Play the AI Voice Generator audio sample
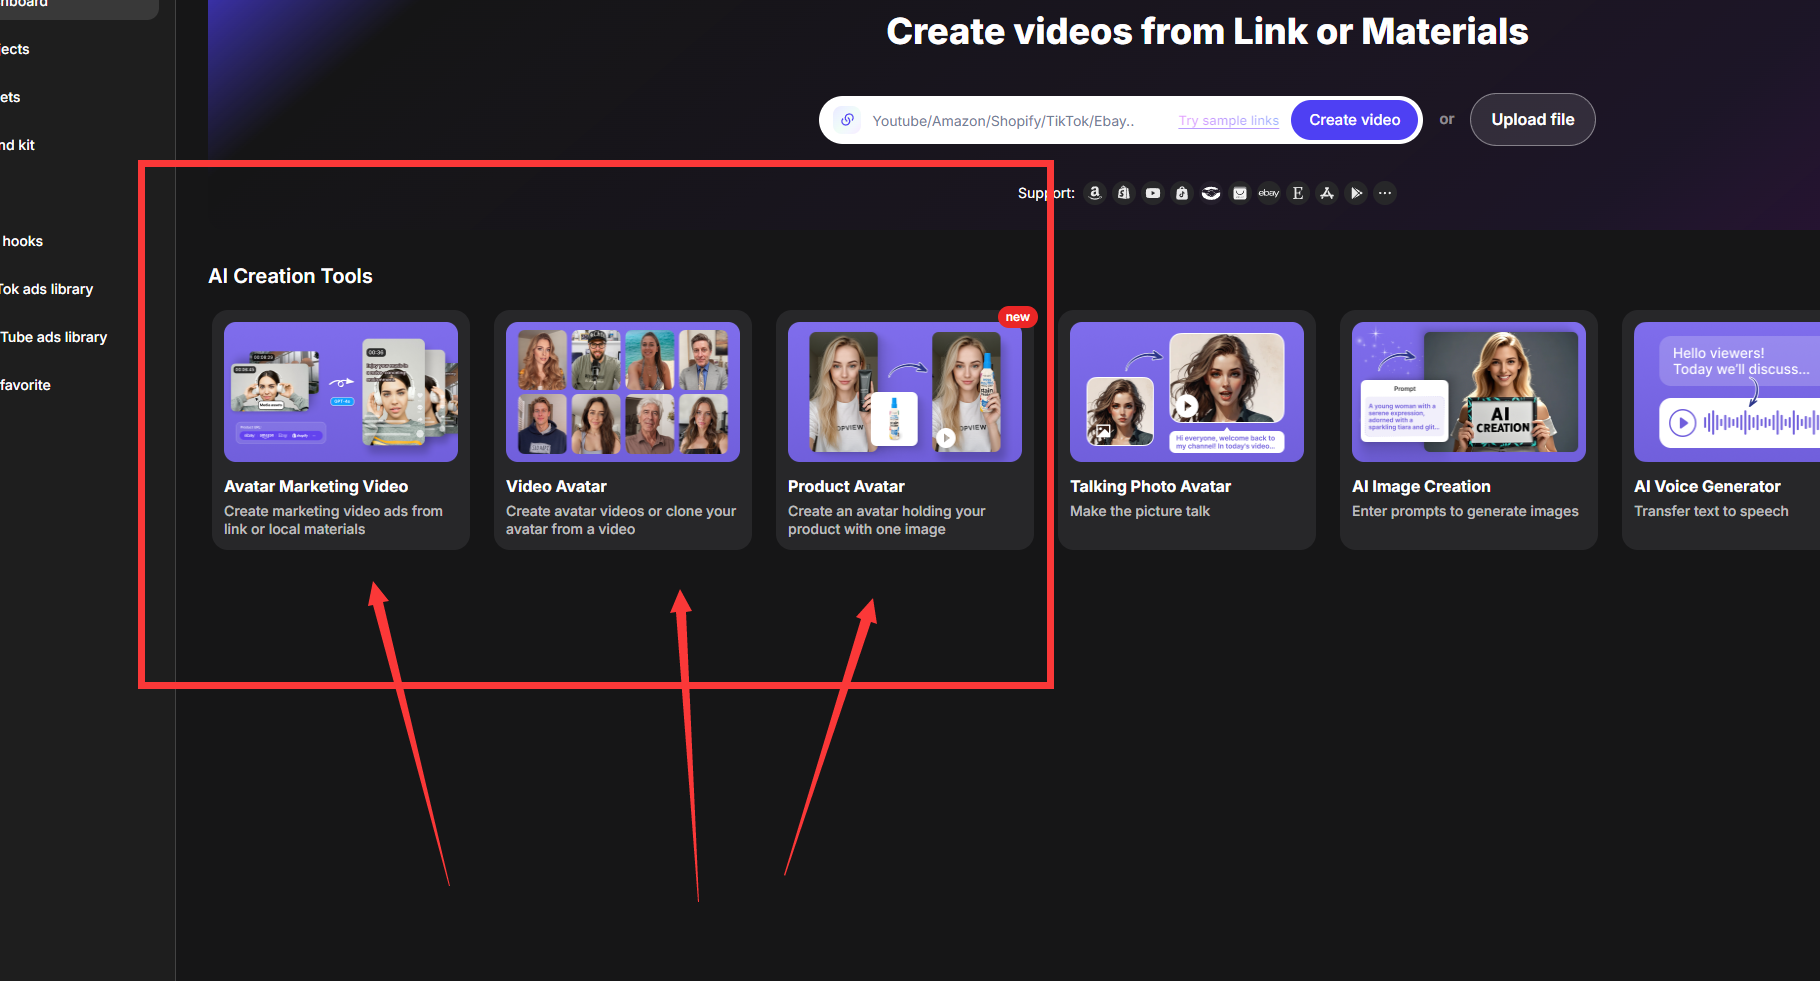The image size is (1820, 981). (1682, 423)
